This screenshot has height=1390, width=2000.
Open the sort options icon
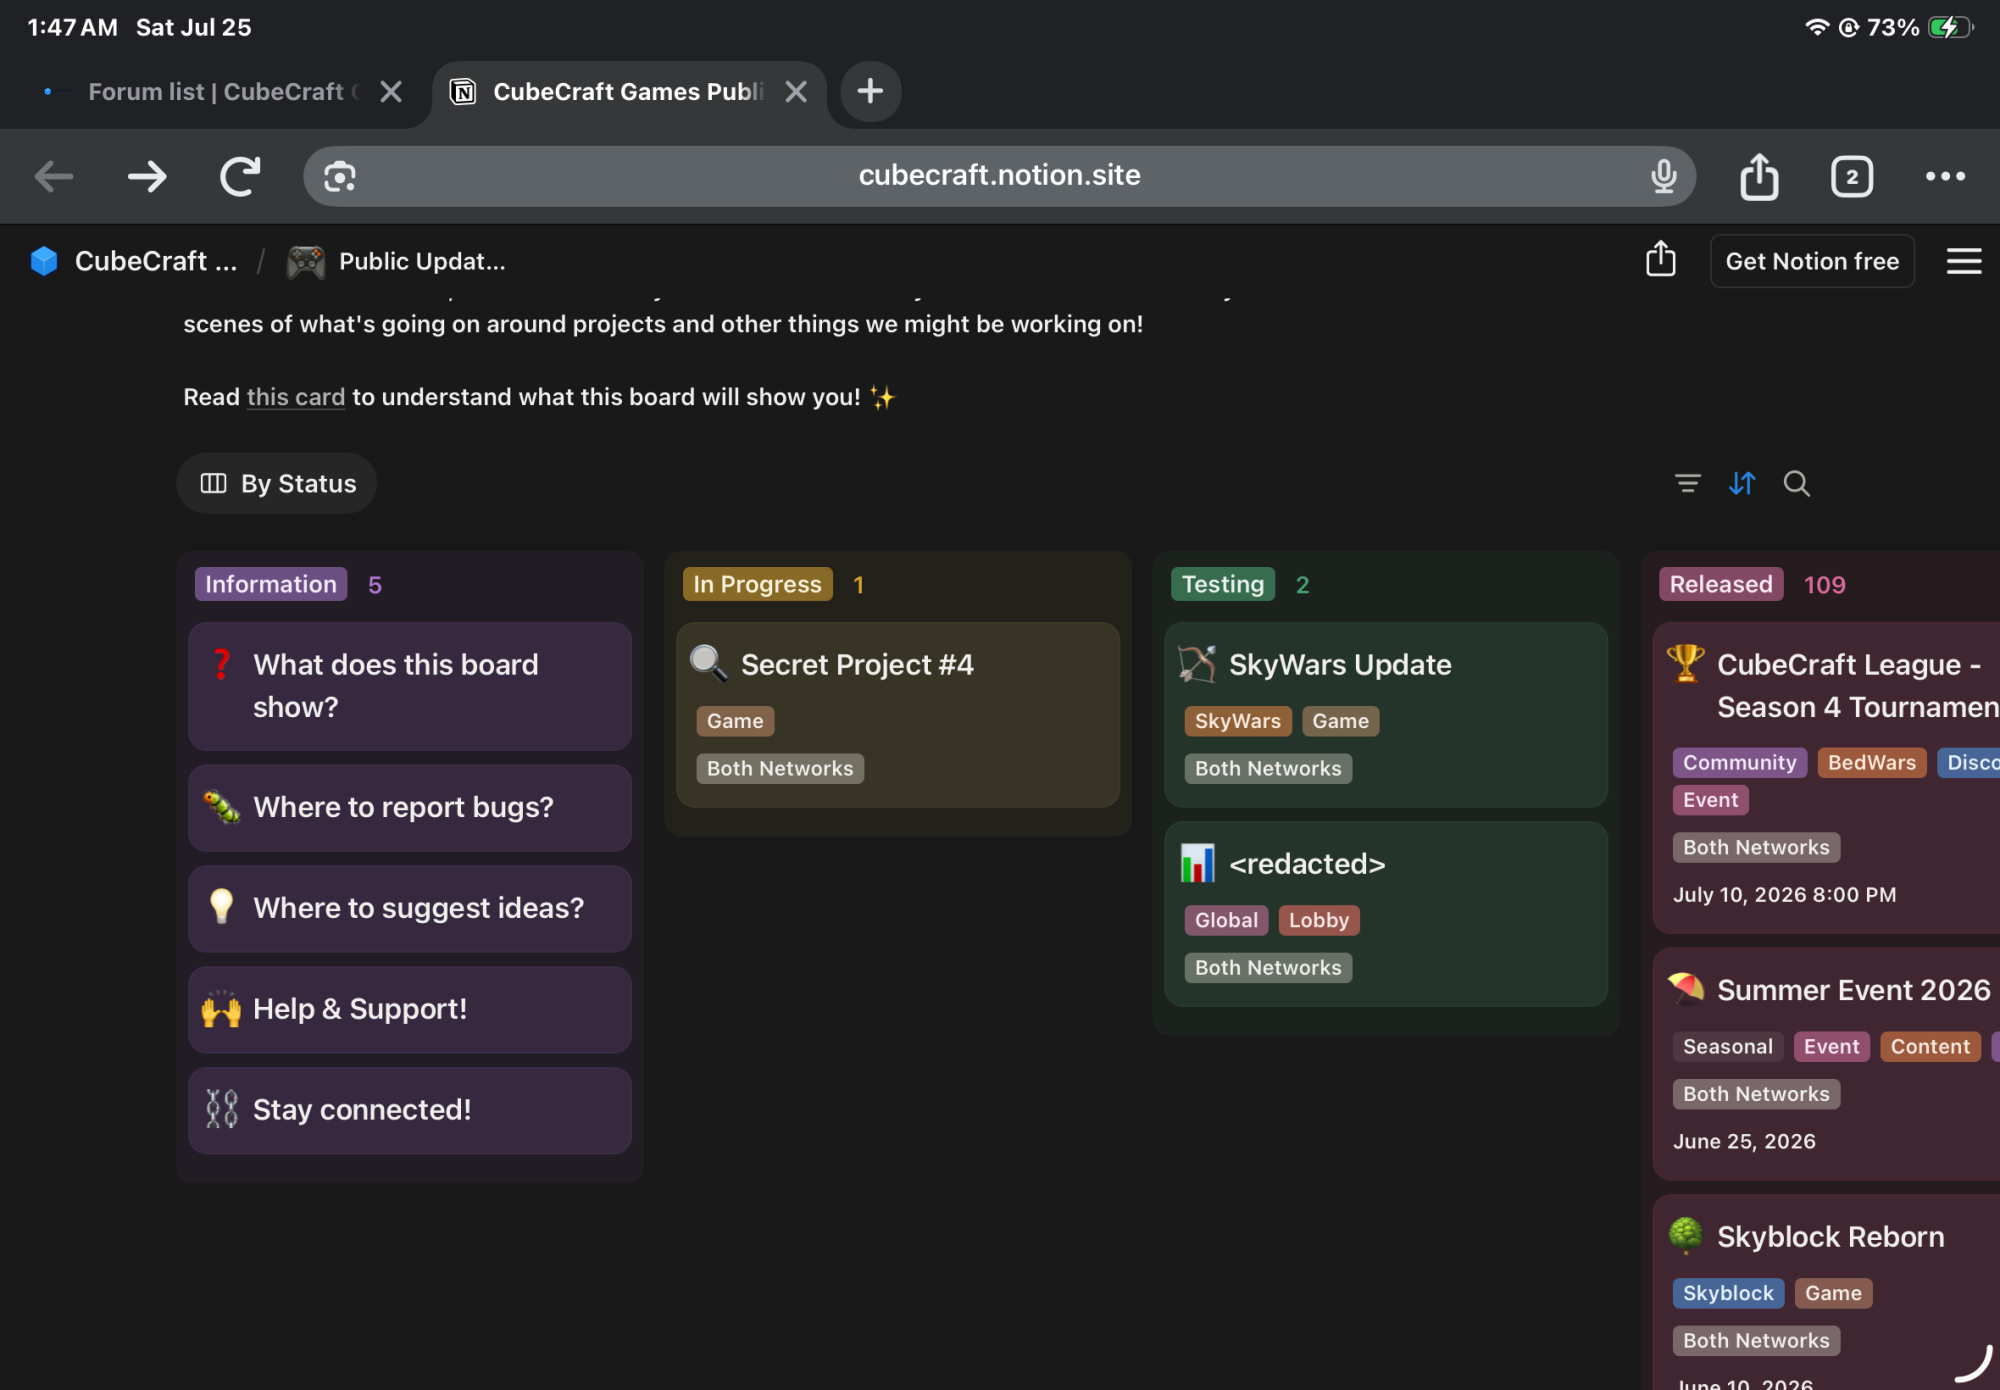coord(1742,484)
